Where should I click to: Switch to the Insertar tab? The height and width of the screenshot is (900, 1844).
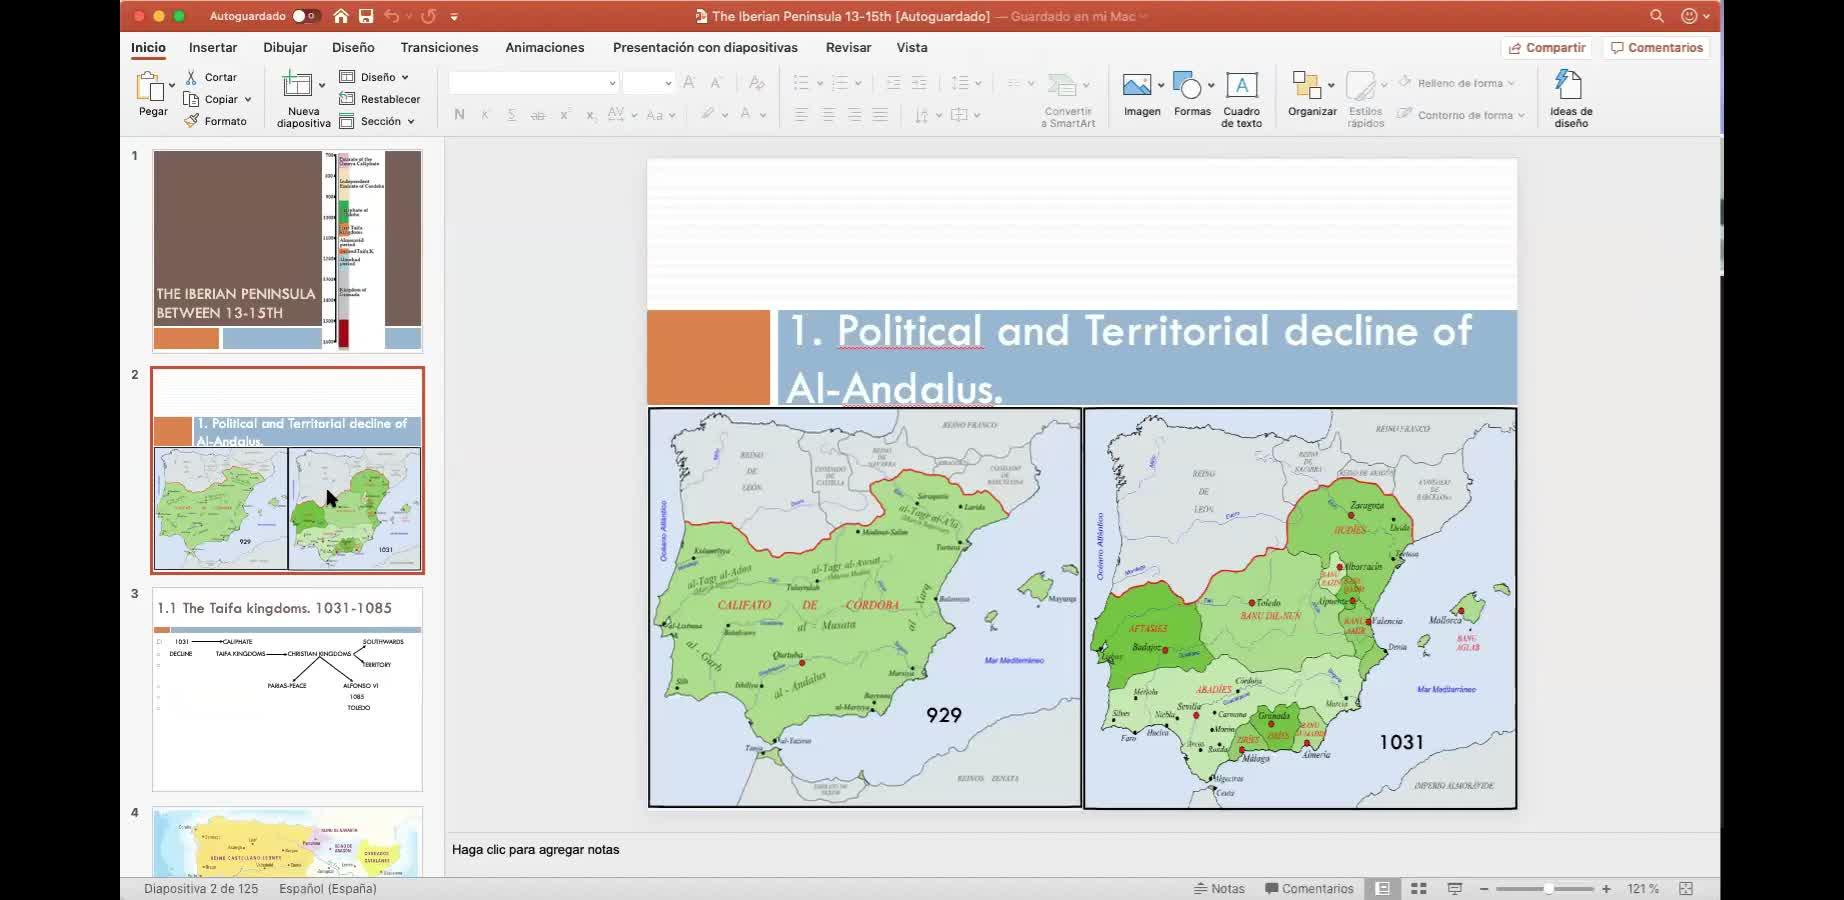pyautogui.click(x=213, y=47)
